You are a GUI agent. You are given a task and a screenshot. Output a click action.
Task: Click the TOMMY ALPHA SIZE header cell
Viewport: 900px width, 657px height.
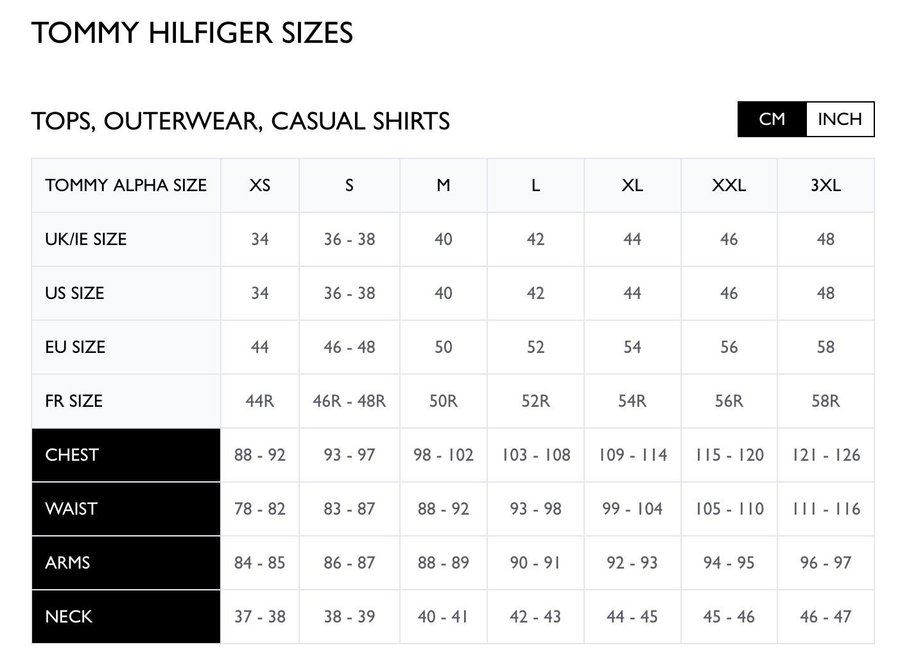click(x=126, y=185)
